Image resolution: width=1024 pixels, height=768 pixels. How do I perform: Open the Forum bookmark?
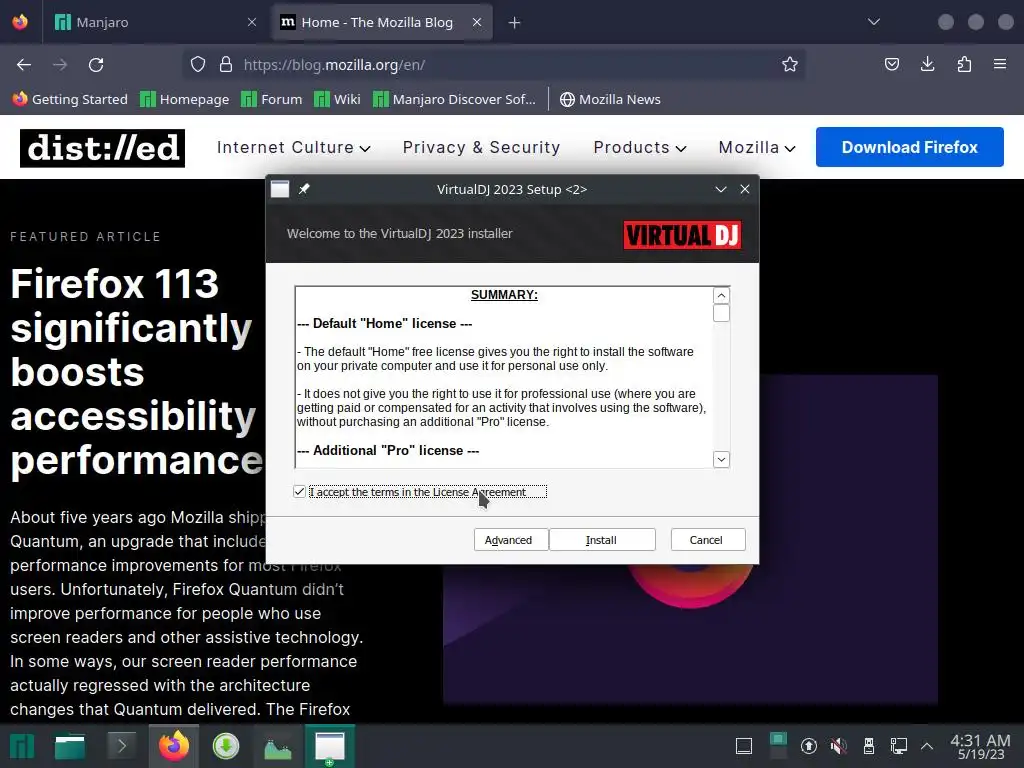click(x=272, y=99)
